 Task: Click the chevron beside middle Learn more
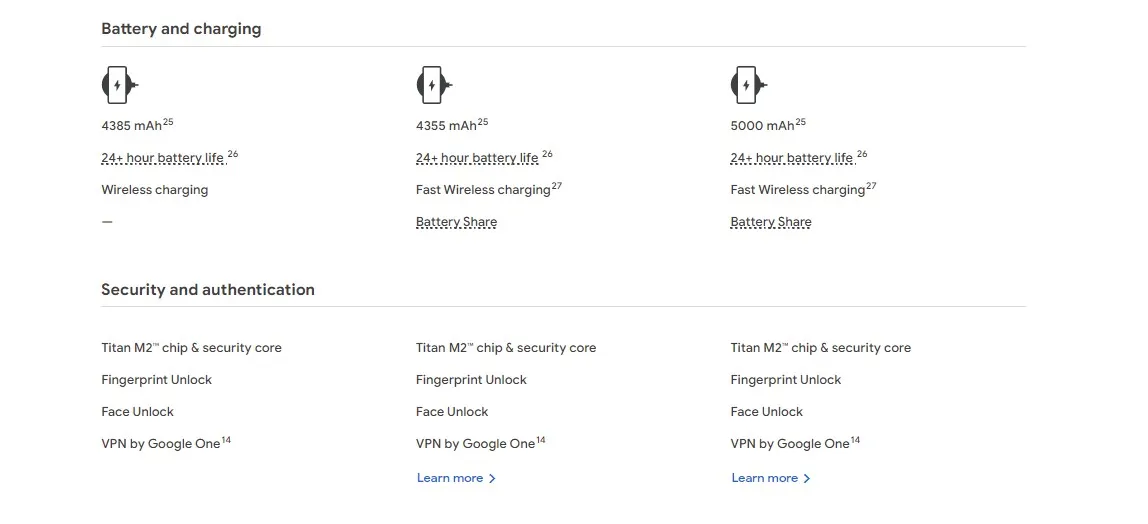[492, 479]
